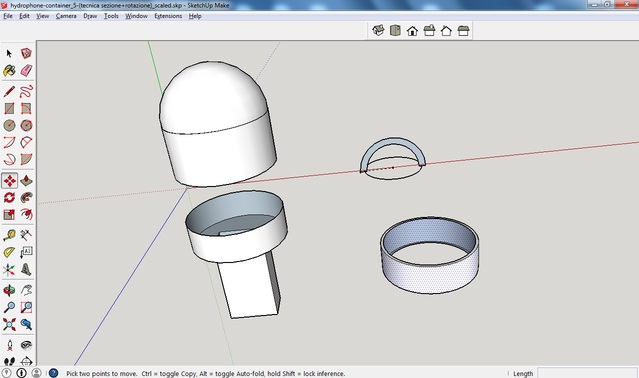Choose the Select arrow tool

click(9, 53)
